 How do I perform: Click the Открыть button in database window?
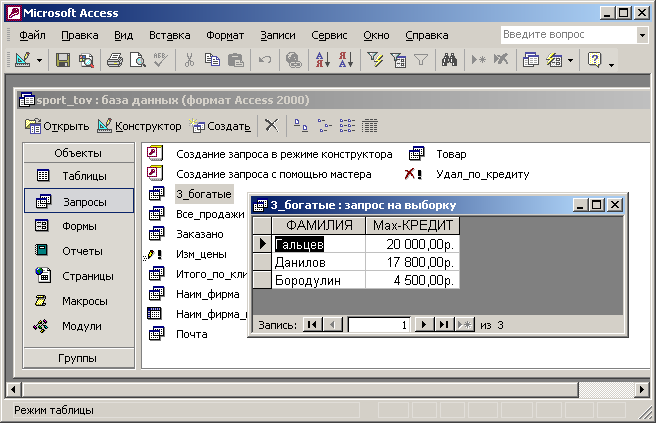click(x=57, y=126)
